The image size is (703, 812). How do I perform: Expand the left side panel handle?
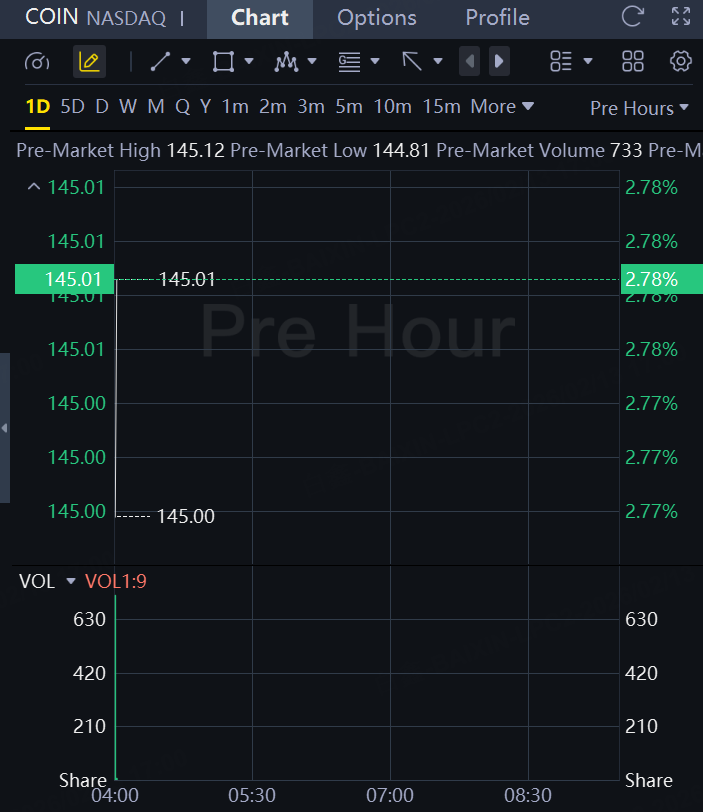pos(5,428)
